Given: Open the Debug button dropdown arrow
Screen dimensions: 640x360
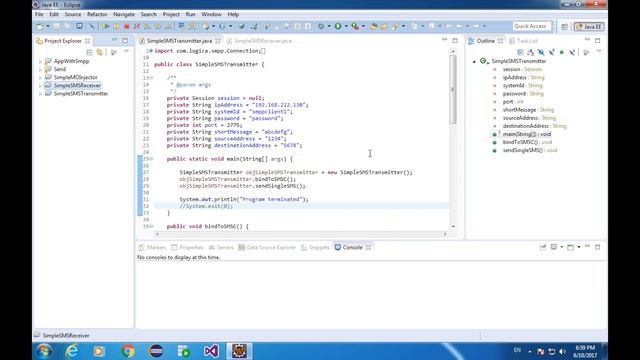Looking at the screenshot, I should click(329, 26).
